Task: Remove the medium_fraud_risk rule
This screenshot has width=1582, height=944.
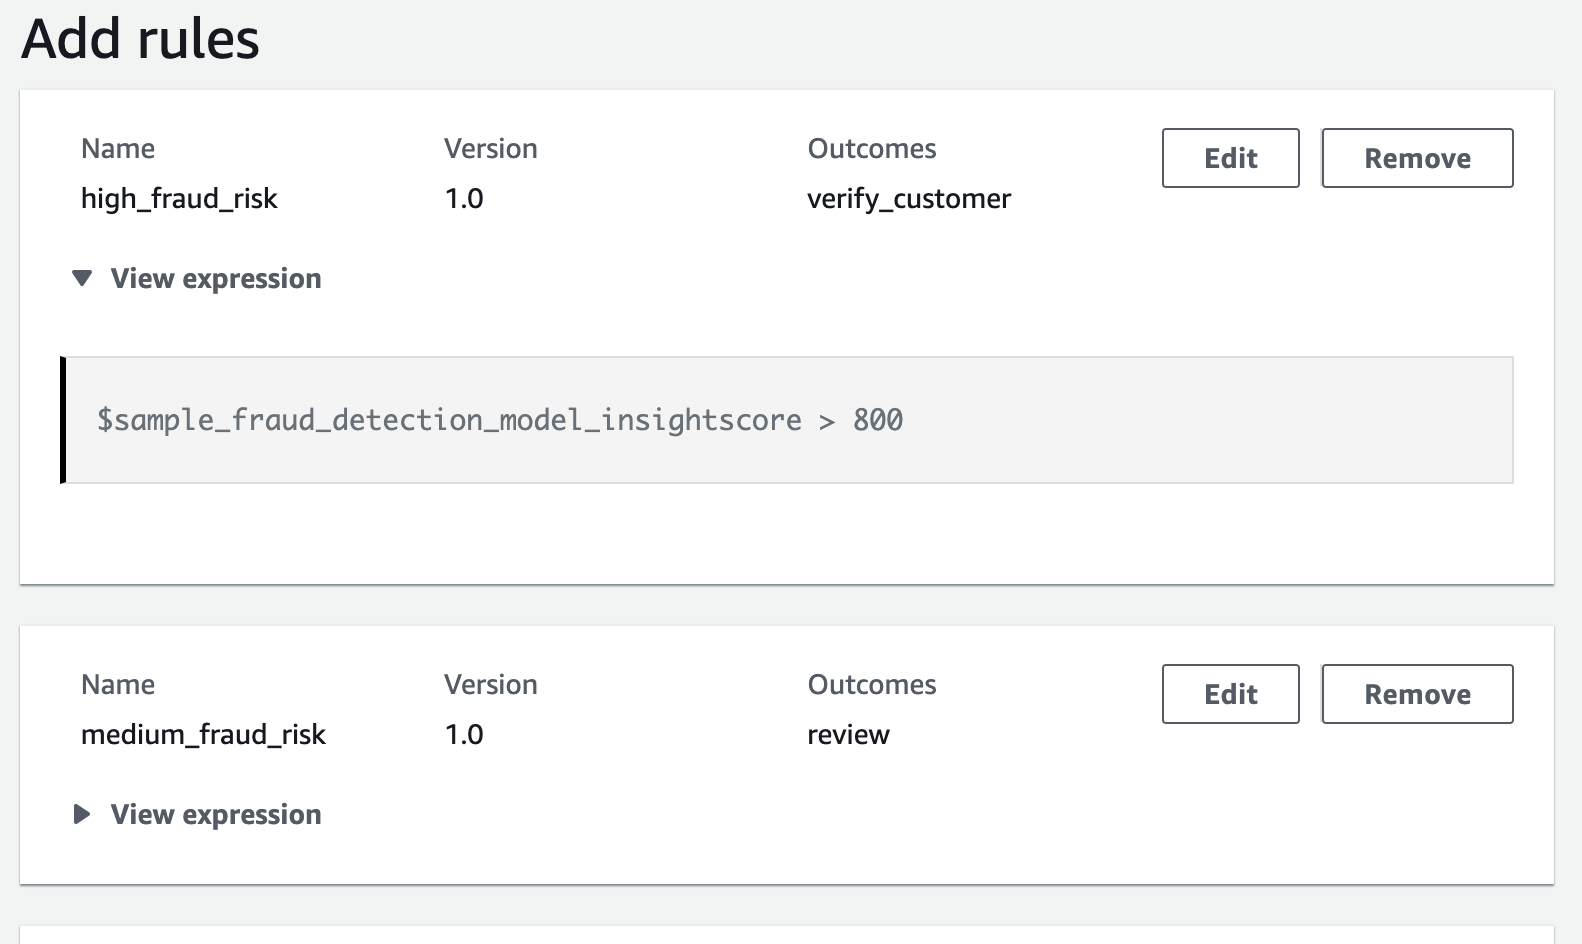Action: pos(1416,694)
